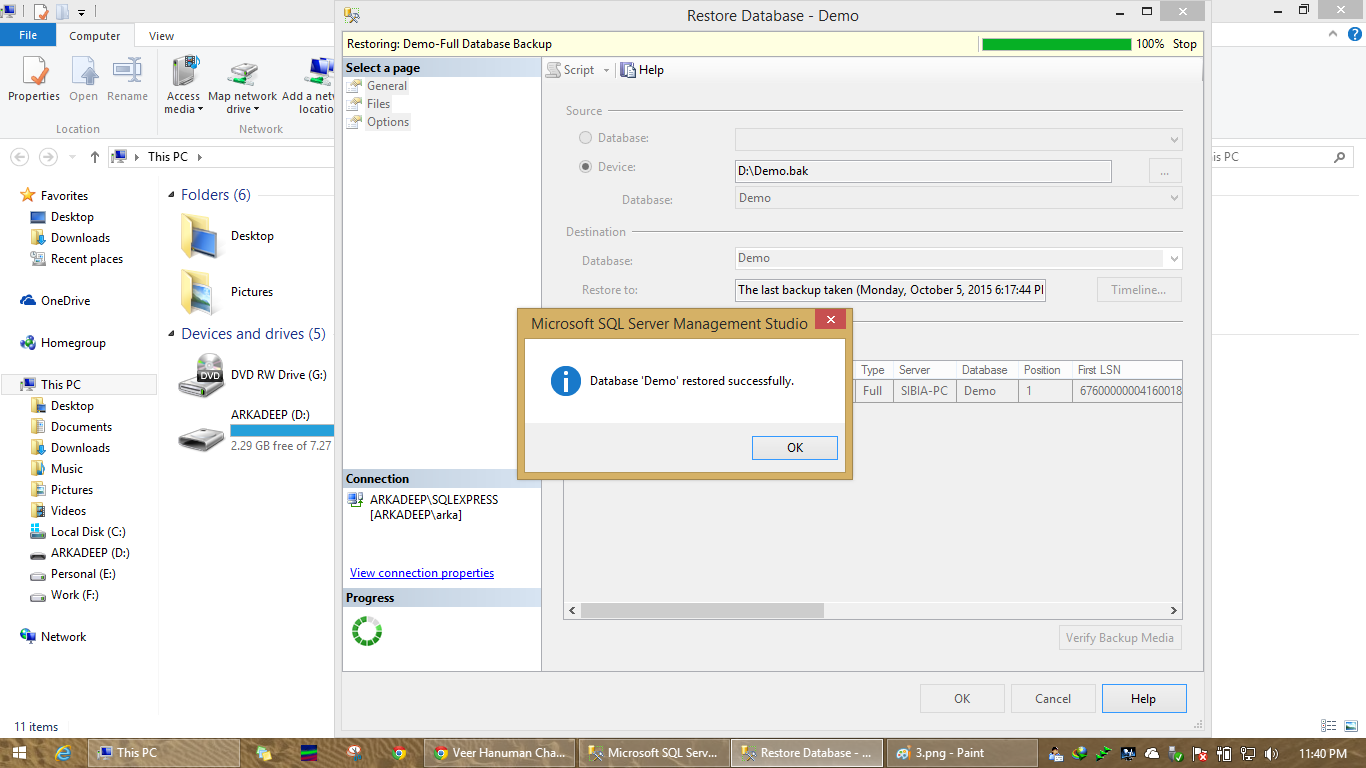The height and width of the screenshot is (768, 1366).
Task: Open Internet Explorer from the taskbar
Action: pyautogui.click(x=64, y=753)
